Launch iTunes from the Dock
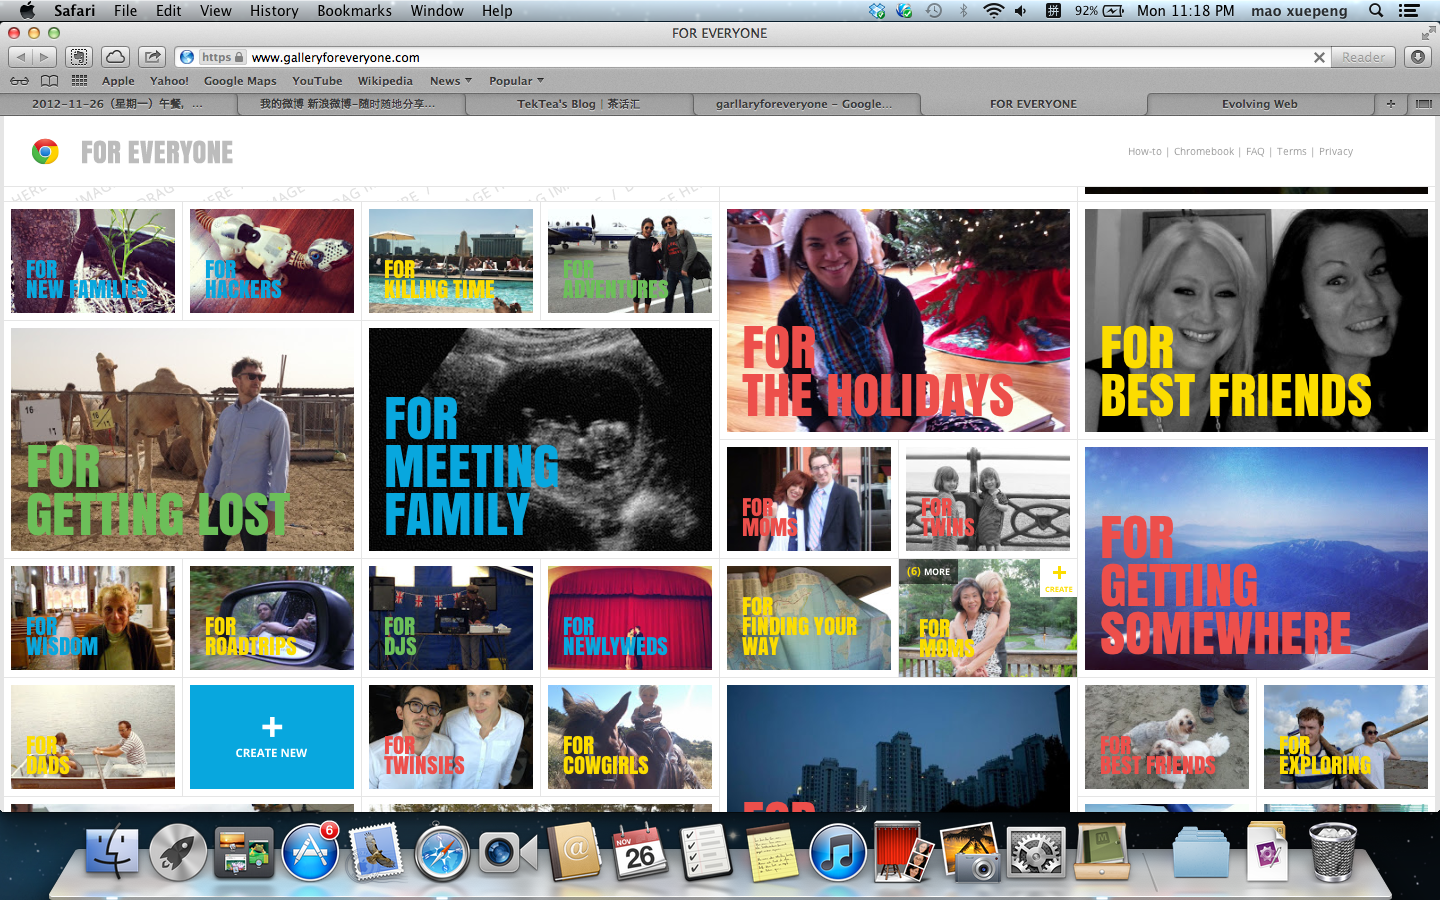 (838, 853)
